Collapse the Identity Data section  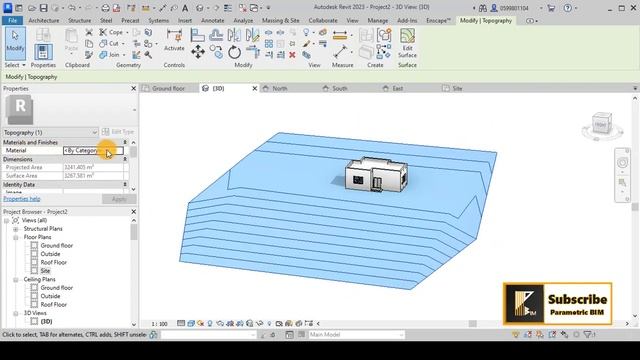125,184
